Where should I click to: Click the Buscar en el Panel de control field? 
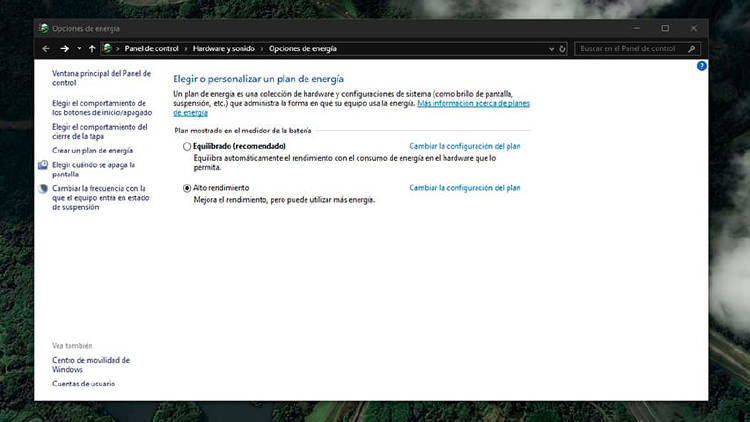(630, 48)
